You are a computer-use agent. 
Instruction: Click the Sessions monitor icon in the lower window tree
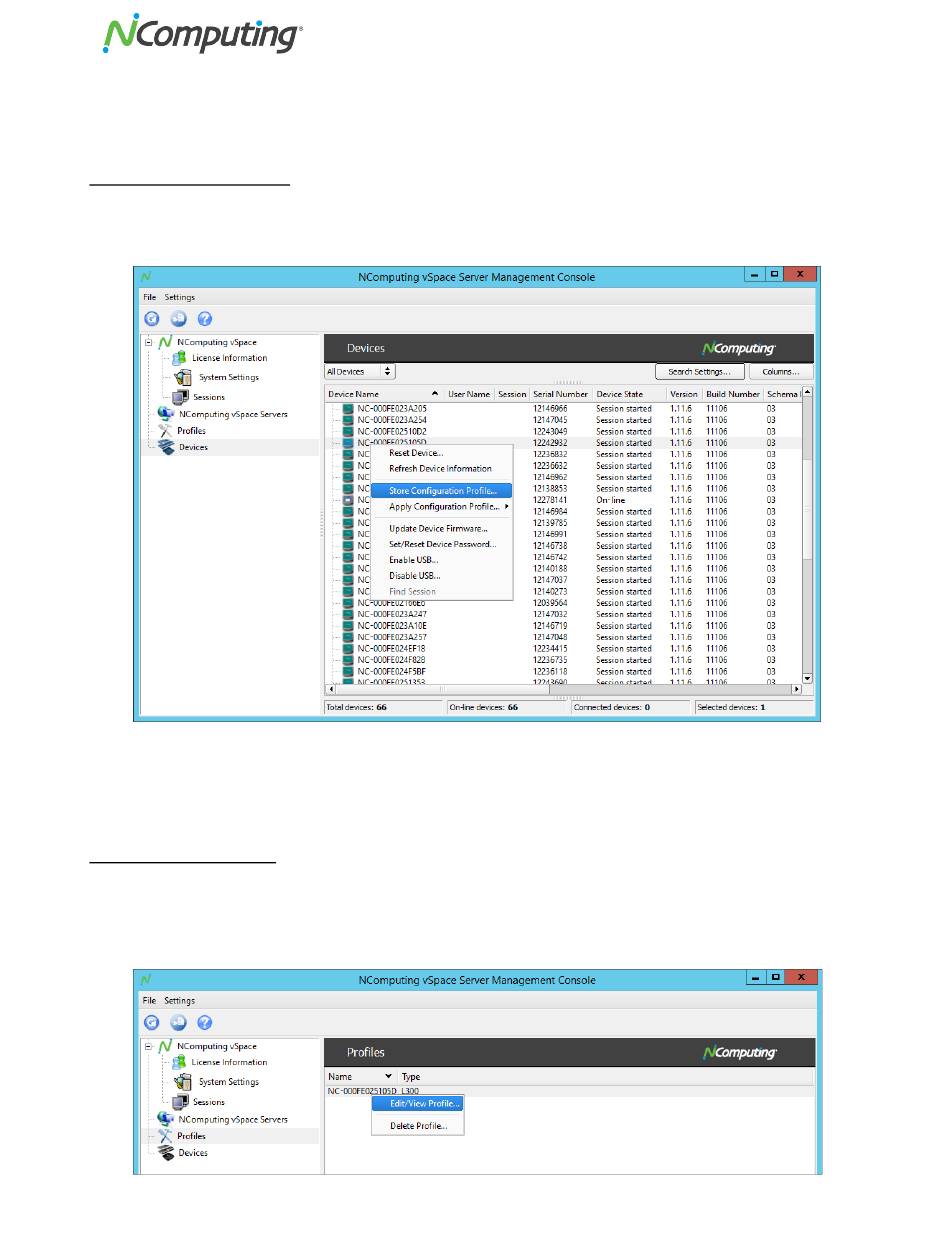[x=180, y=1101]
